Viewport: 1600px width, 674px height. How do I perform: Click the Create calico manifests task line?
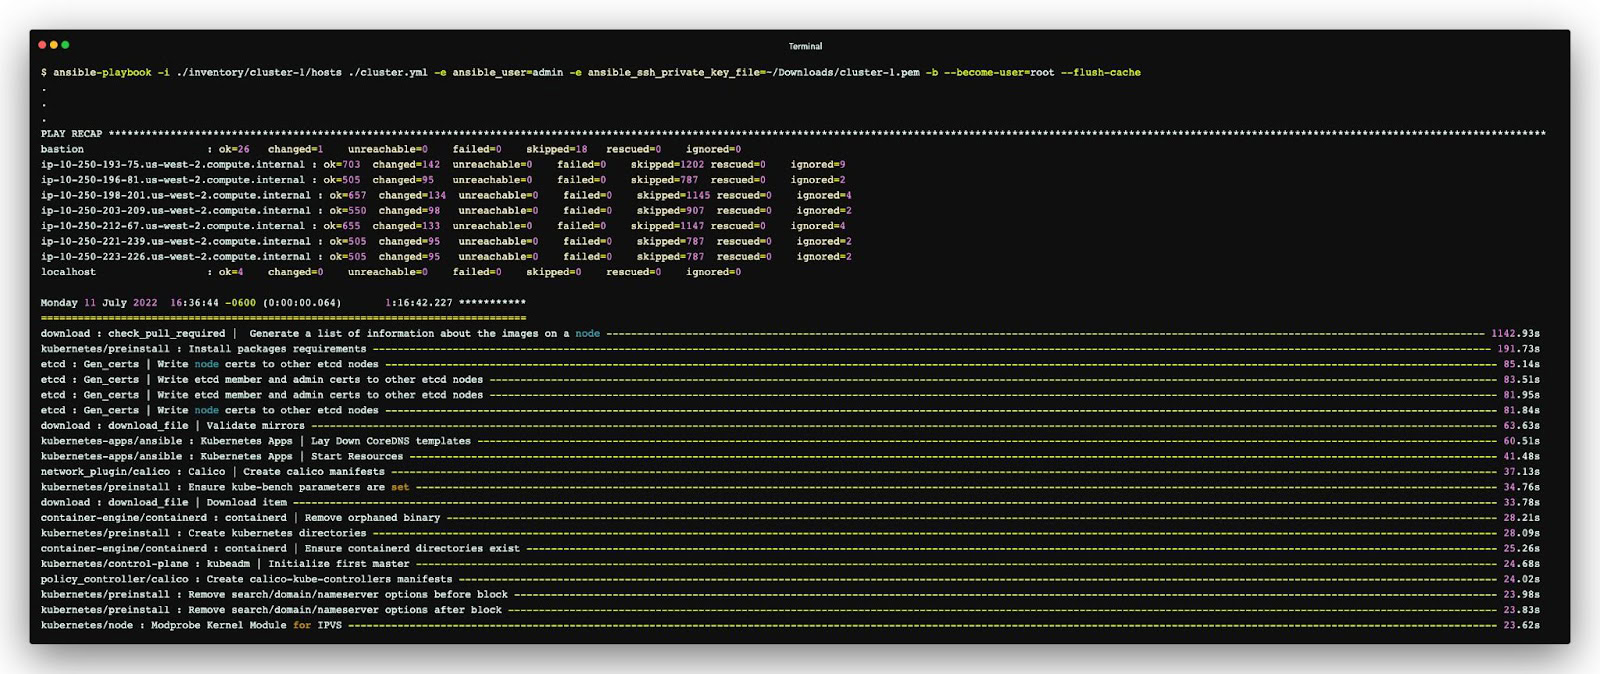(x=790, y=472)
